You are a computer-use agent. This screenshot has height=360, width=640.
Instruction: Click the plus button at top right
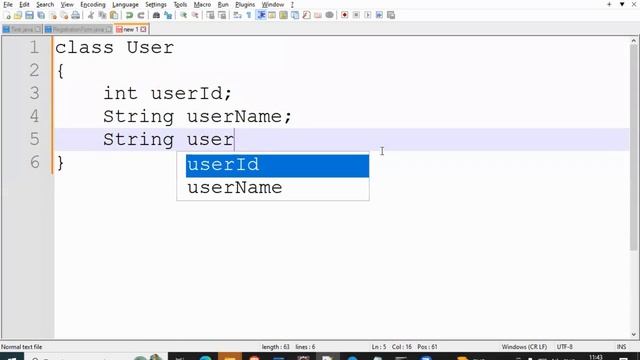click(x=609, y=4)
